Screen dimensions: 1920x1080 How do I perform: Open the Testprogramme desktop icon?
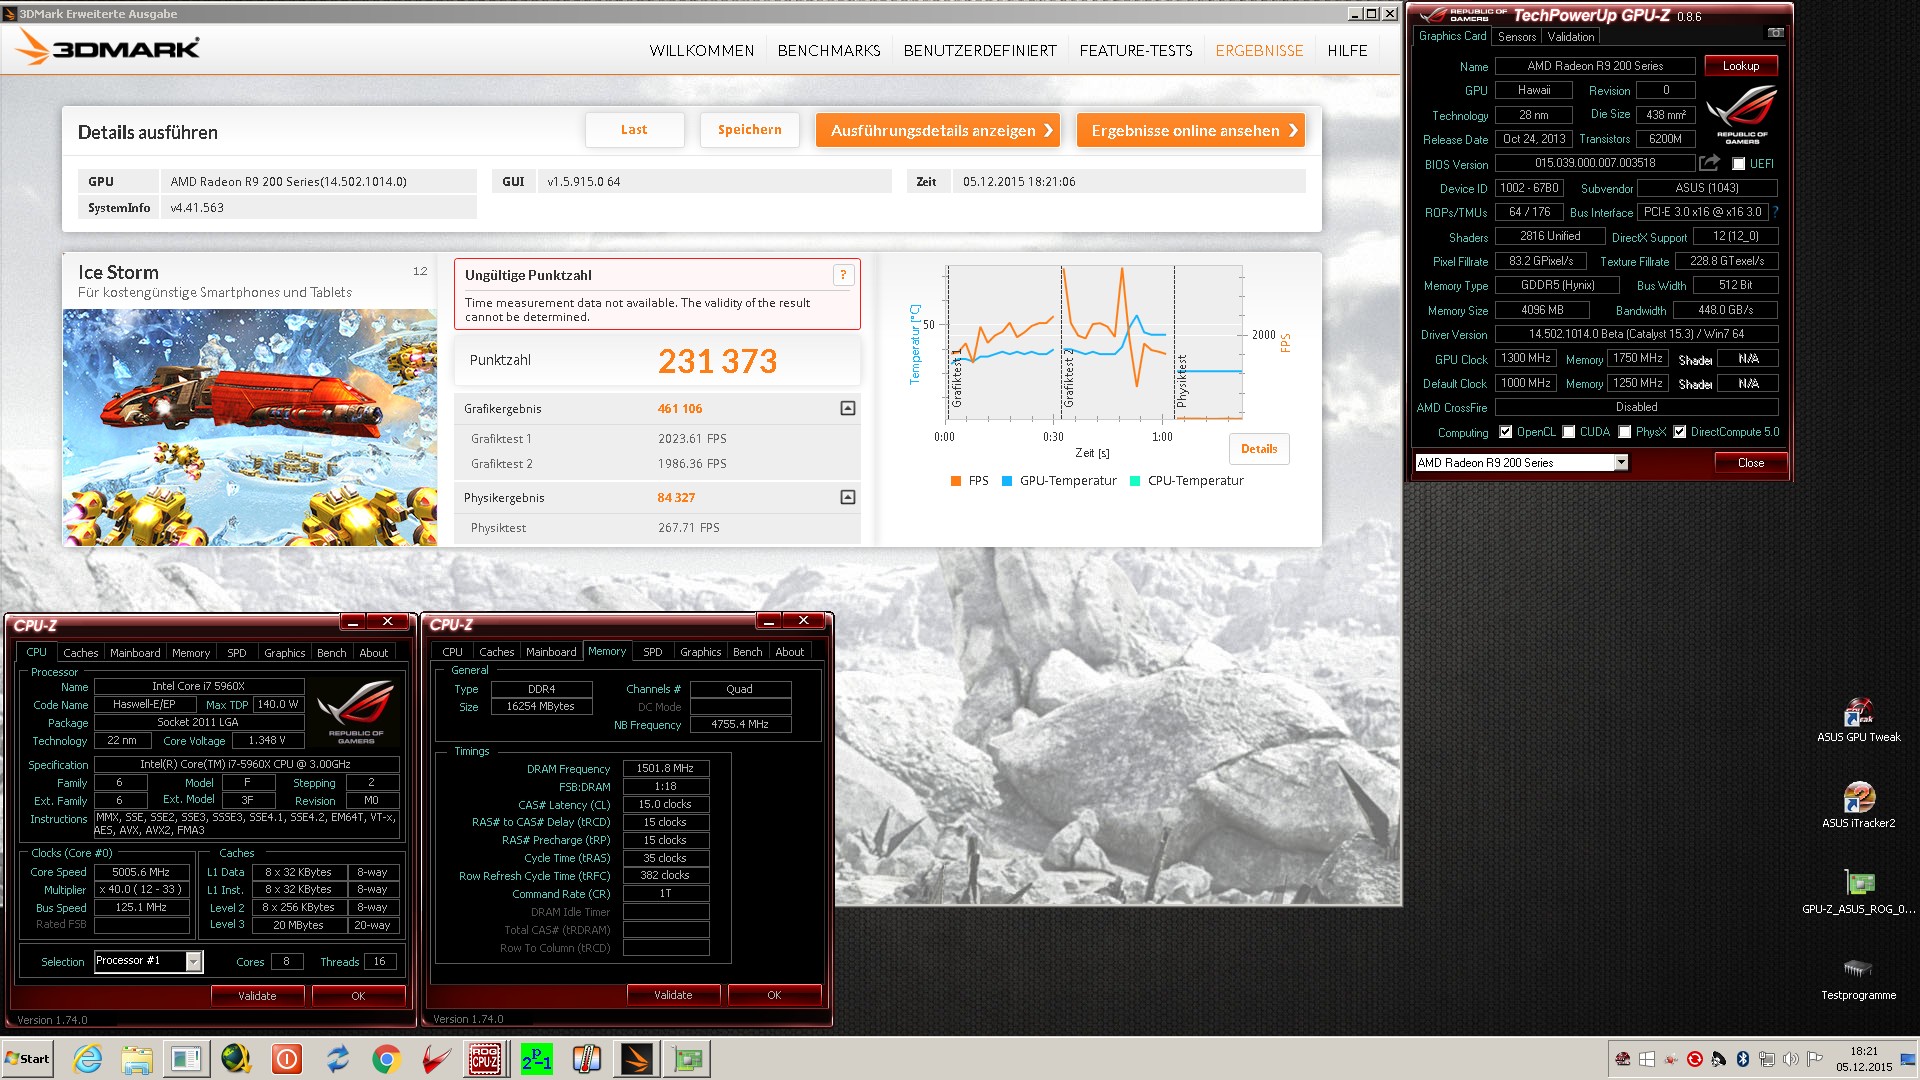[1858, 978]
